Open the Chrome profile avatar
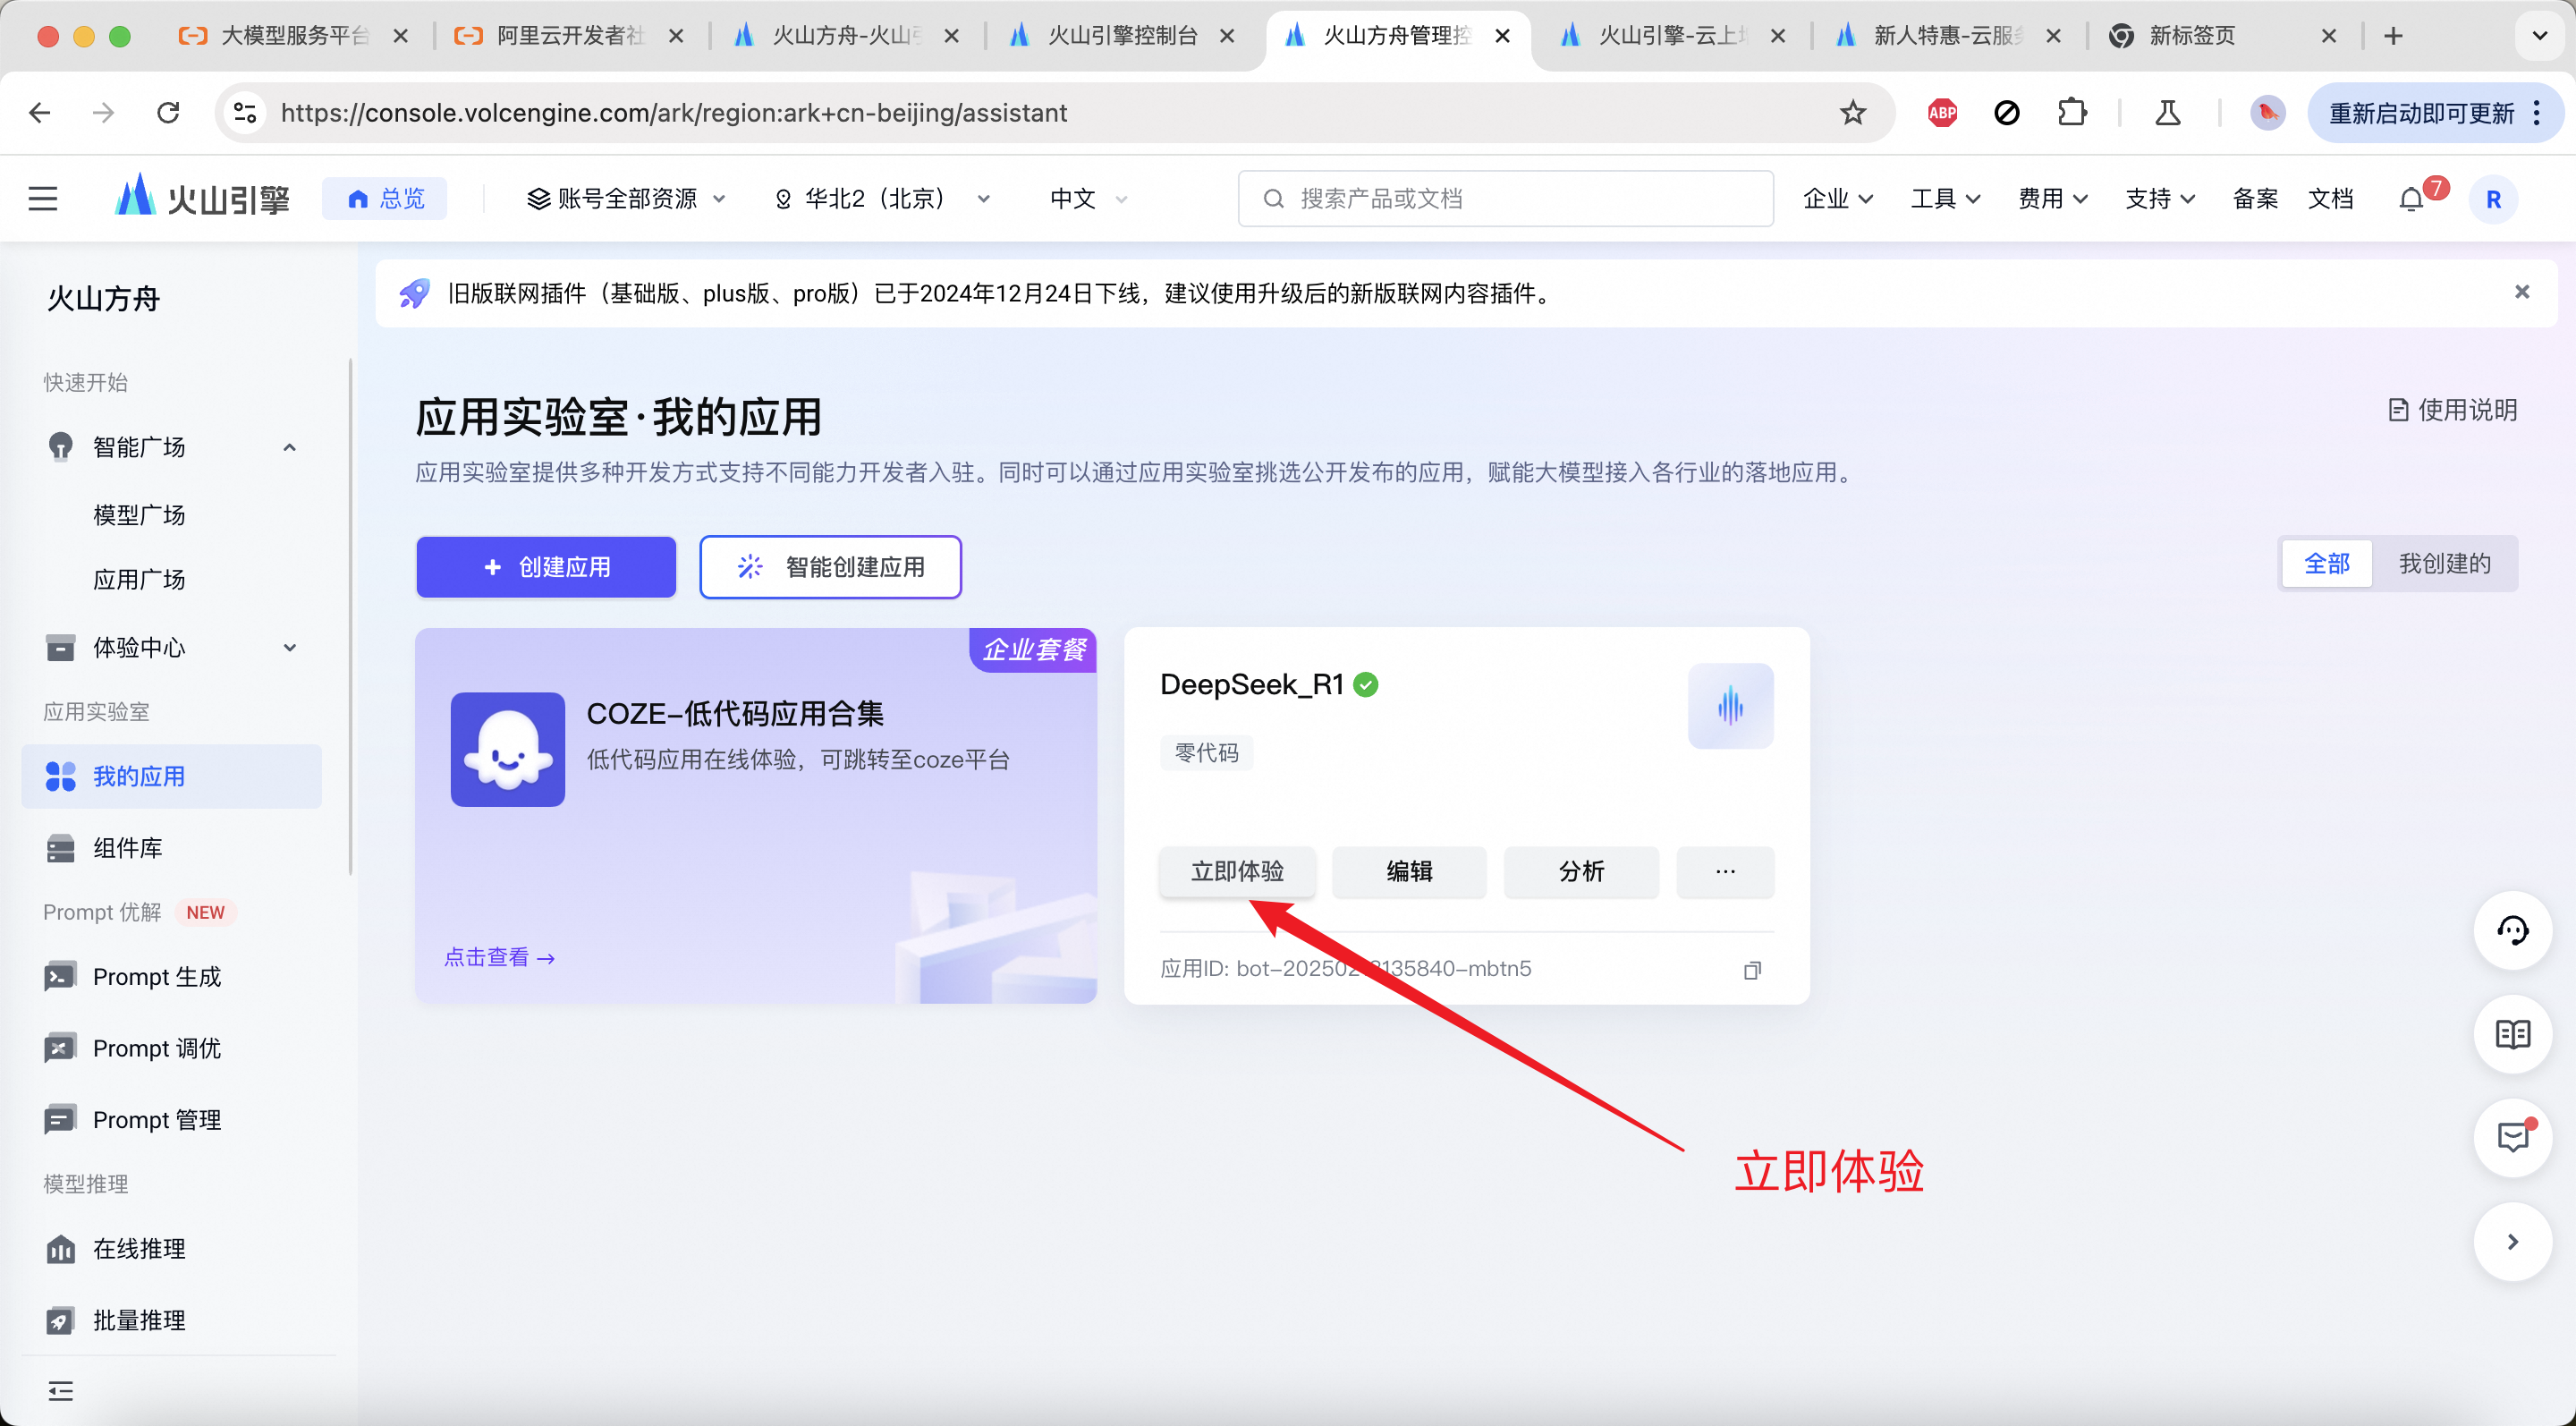The height and width of the screenshot is (1426, 2576). click(x=2267, y=113)
